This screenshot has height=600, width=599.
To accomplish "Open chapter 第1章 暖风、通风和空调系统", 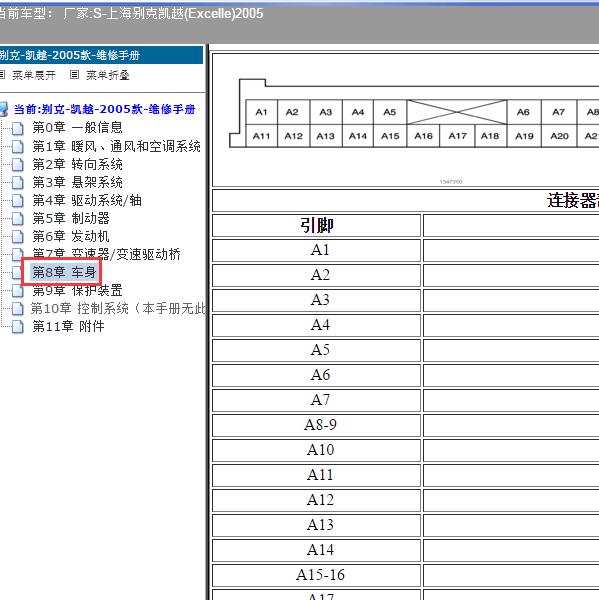I will click(116, 146).
